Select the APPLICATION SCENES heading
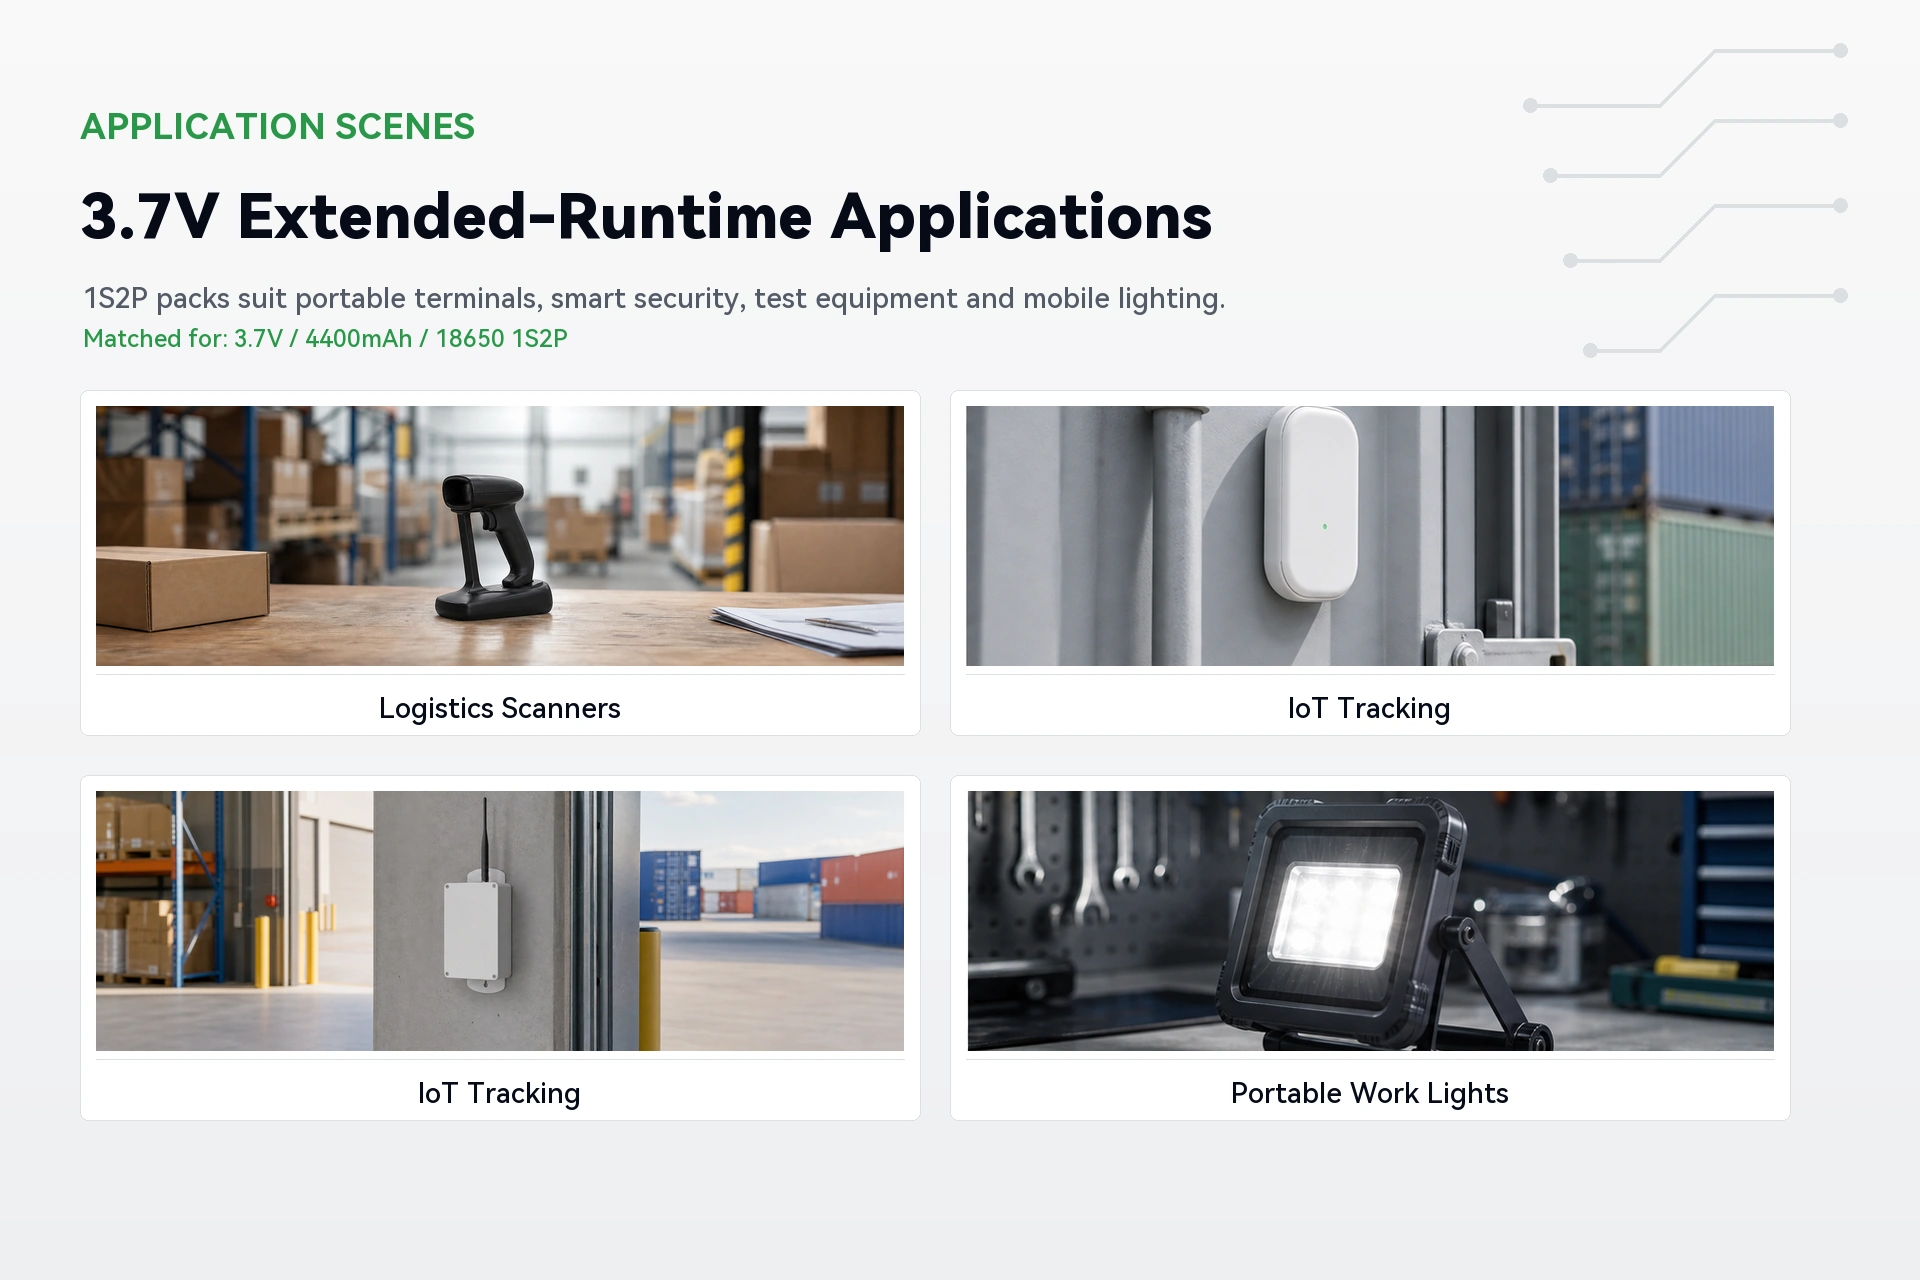The width and height of the screenshot is (1920, 1280). pyautogui.click(x=278, y=127)
